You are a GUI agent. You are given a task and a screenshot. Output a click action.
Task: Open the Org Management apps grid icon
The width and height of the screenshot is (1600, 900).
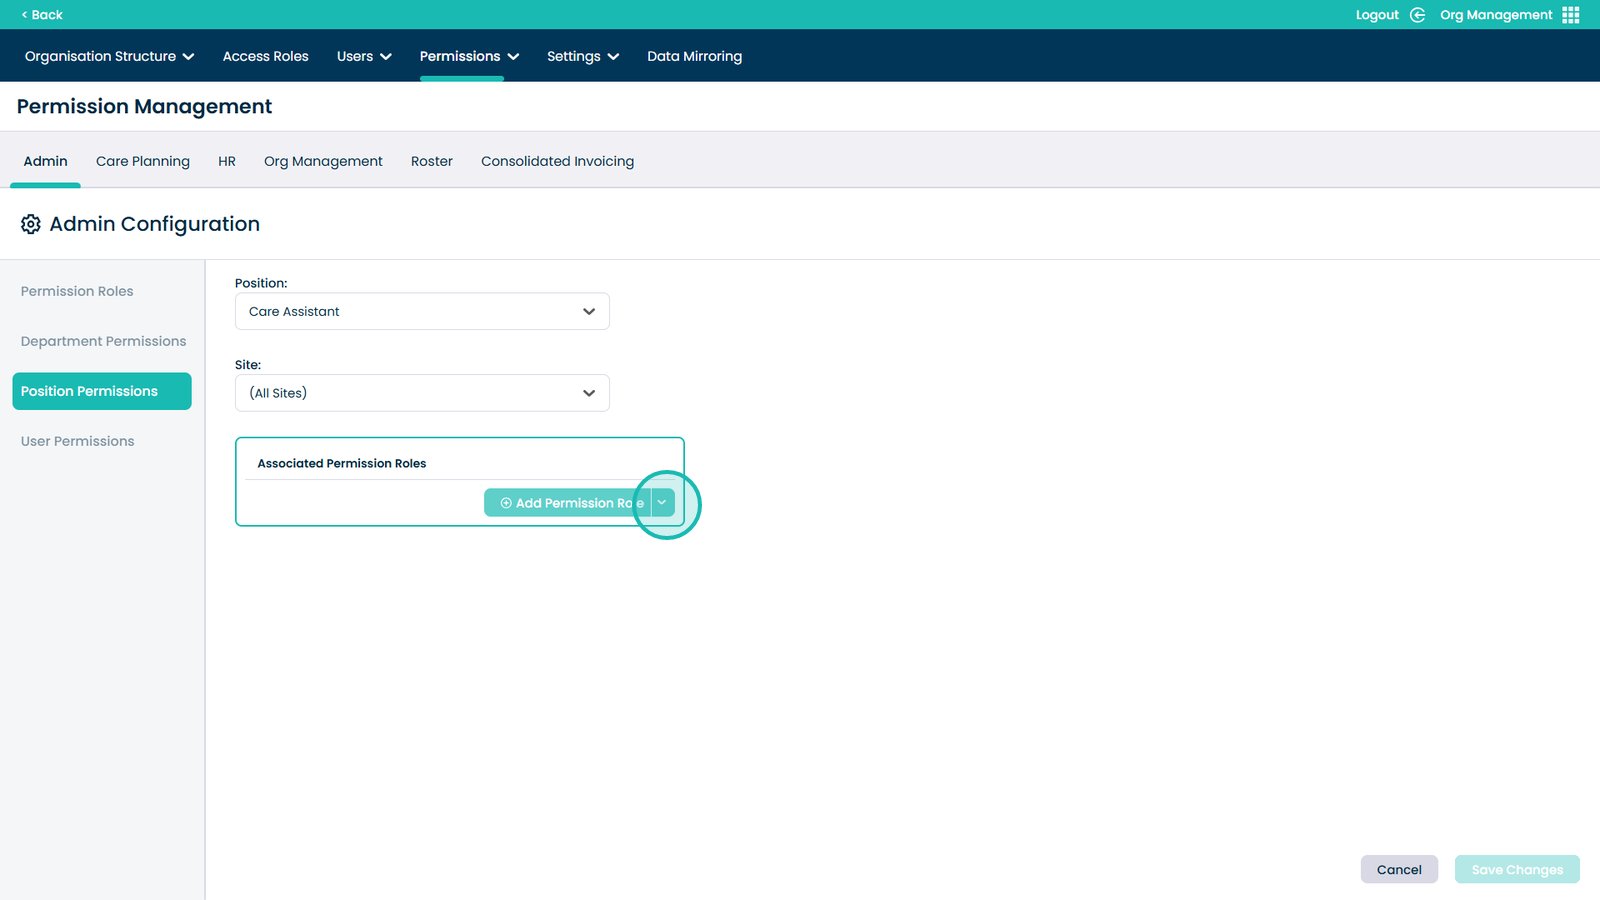(1570, 15)
